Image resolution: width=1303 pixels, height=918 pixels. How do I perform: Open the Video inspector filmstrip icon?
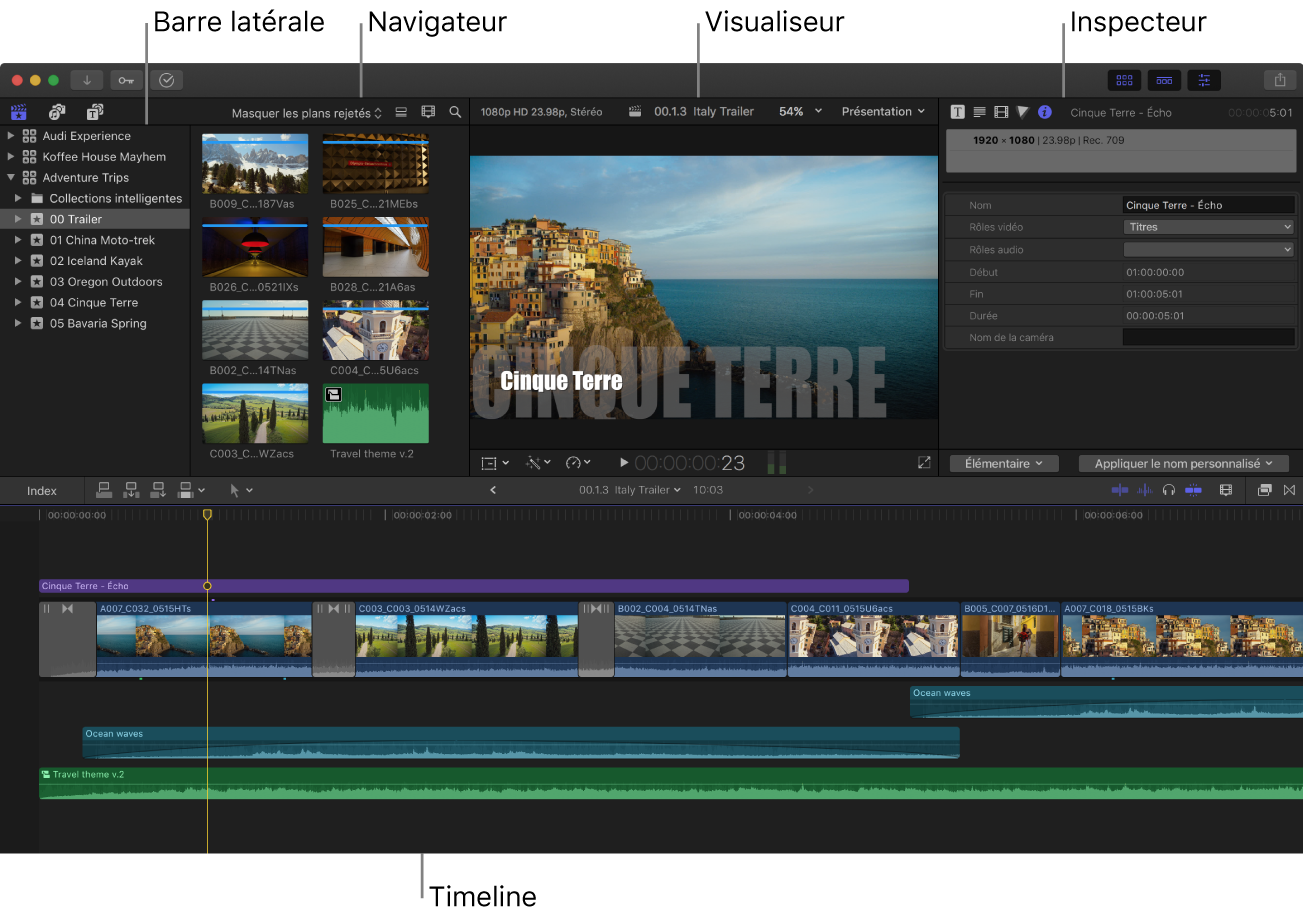(x=1001, y=112)
